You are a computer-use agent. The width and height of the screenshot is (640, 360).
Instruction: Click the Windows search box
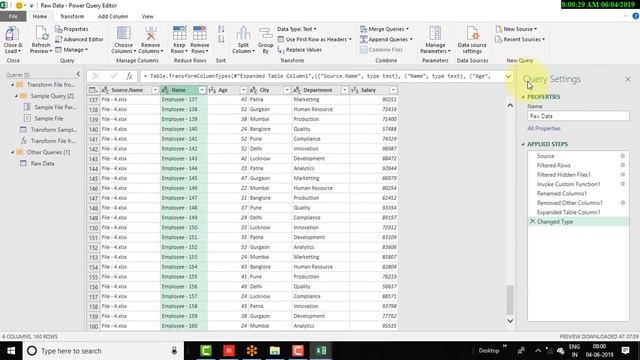coord(102,351)
